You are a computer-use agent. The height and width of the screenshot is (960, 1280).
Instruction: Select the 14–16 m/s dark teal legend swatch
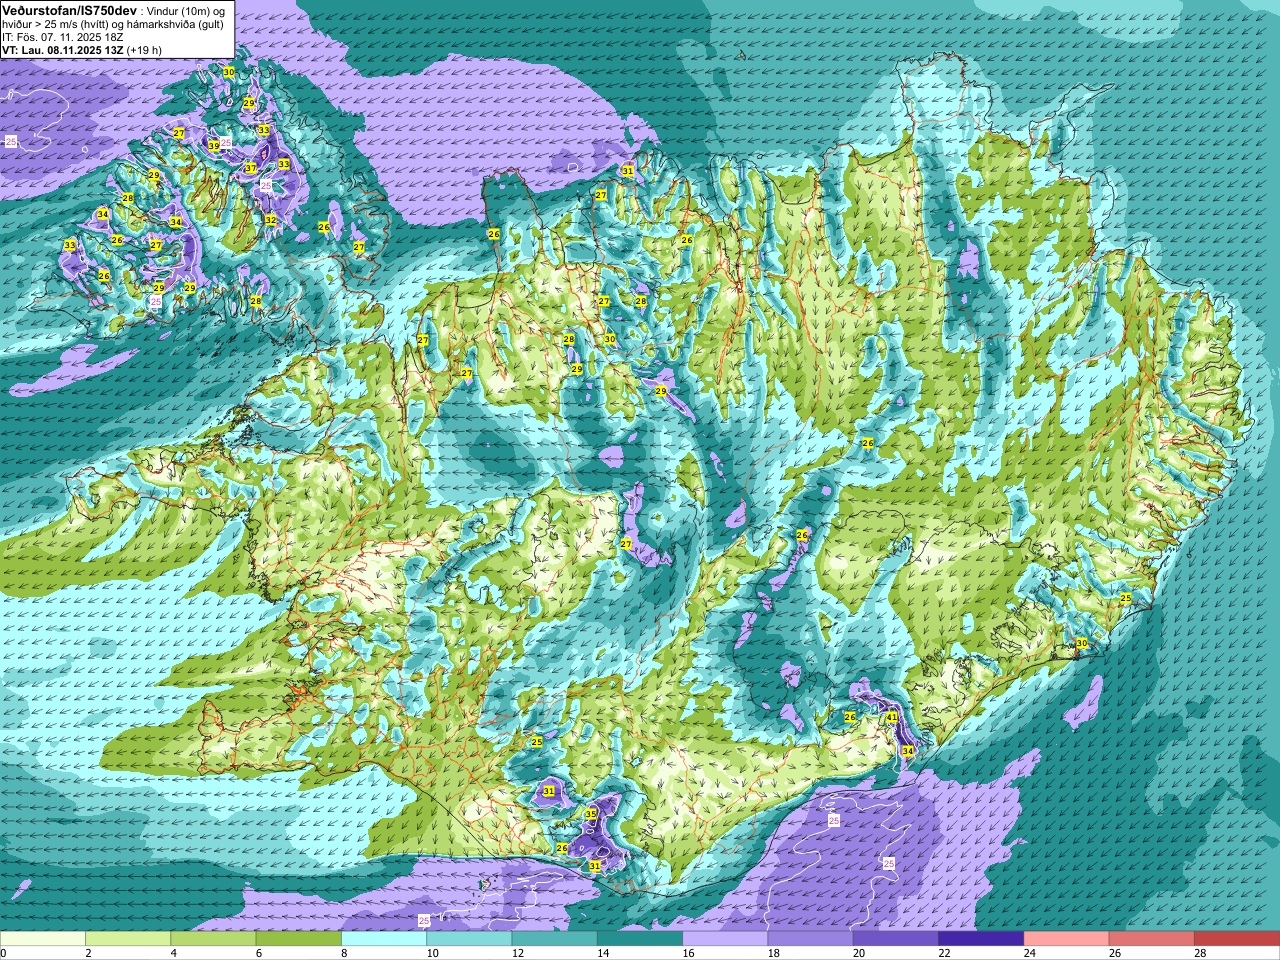640,939
